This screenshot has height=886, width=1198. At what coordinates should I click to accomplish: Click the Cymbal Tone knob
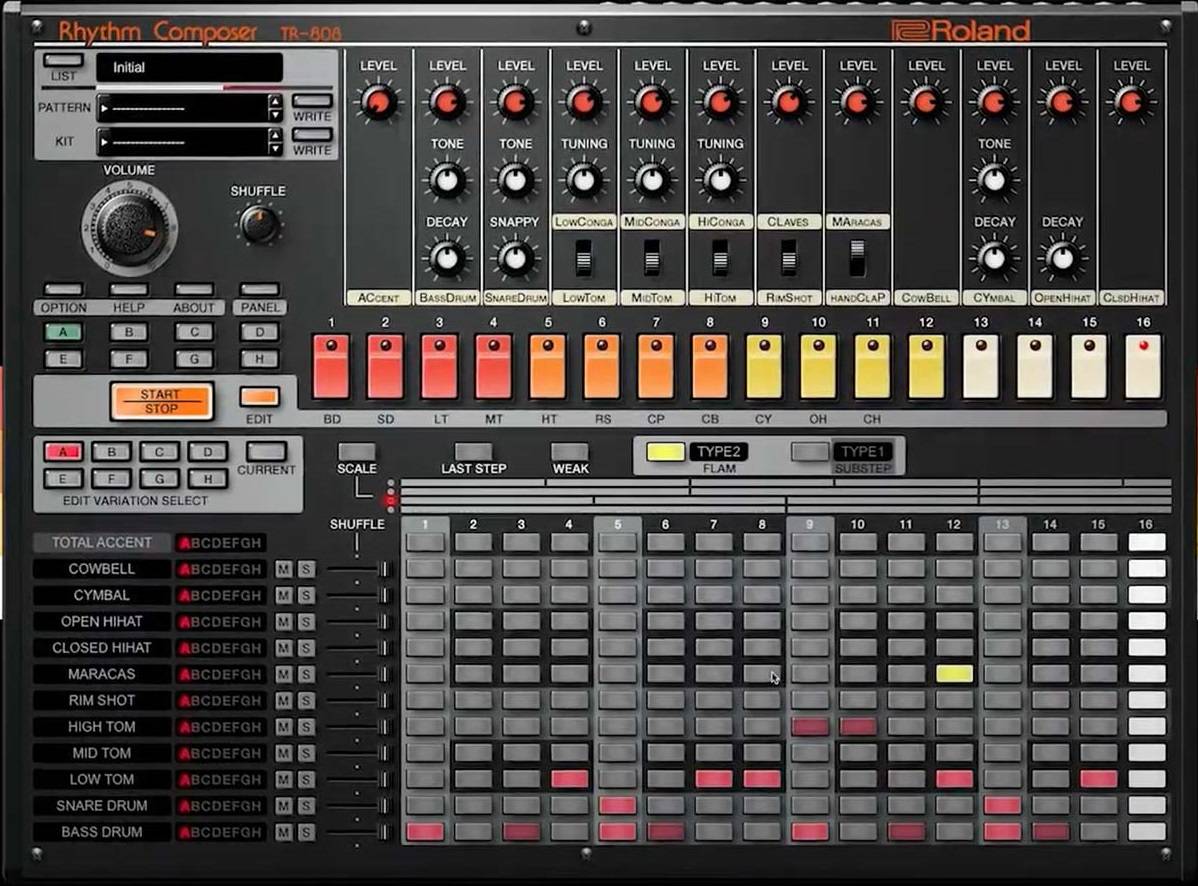click(993, 179)
